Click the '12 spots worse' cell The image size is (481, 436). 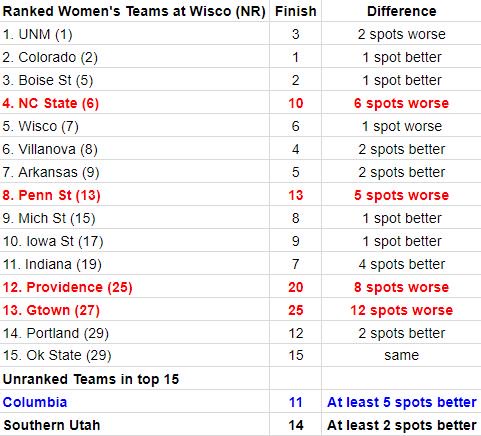click(x=401, y=310)
